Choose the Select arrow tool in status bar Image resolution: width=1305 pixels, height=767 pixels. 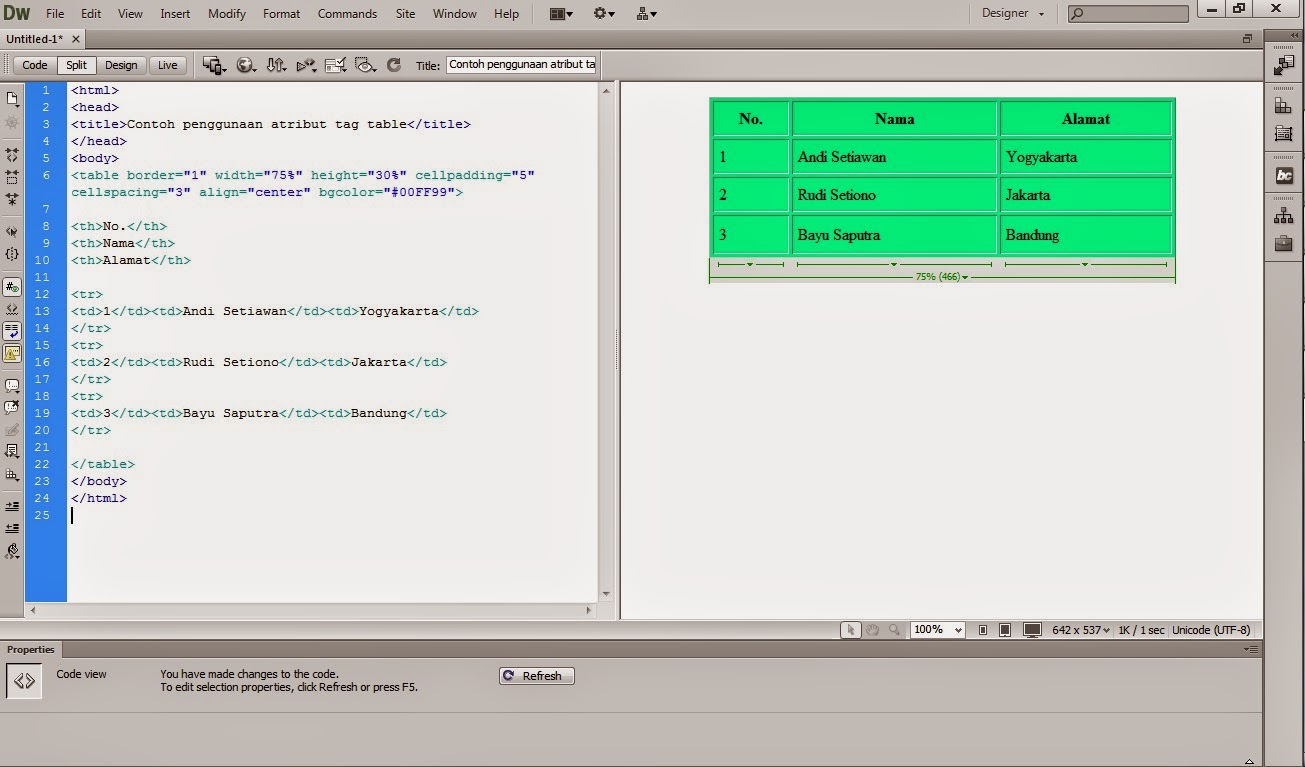coord(850,630)
